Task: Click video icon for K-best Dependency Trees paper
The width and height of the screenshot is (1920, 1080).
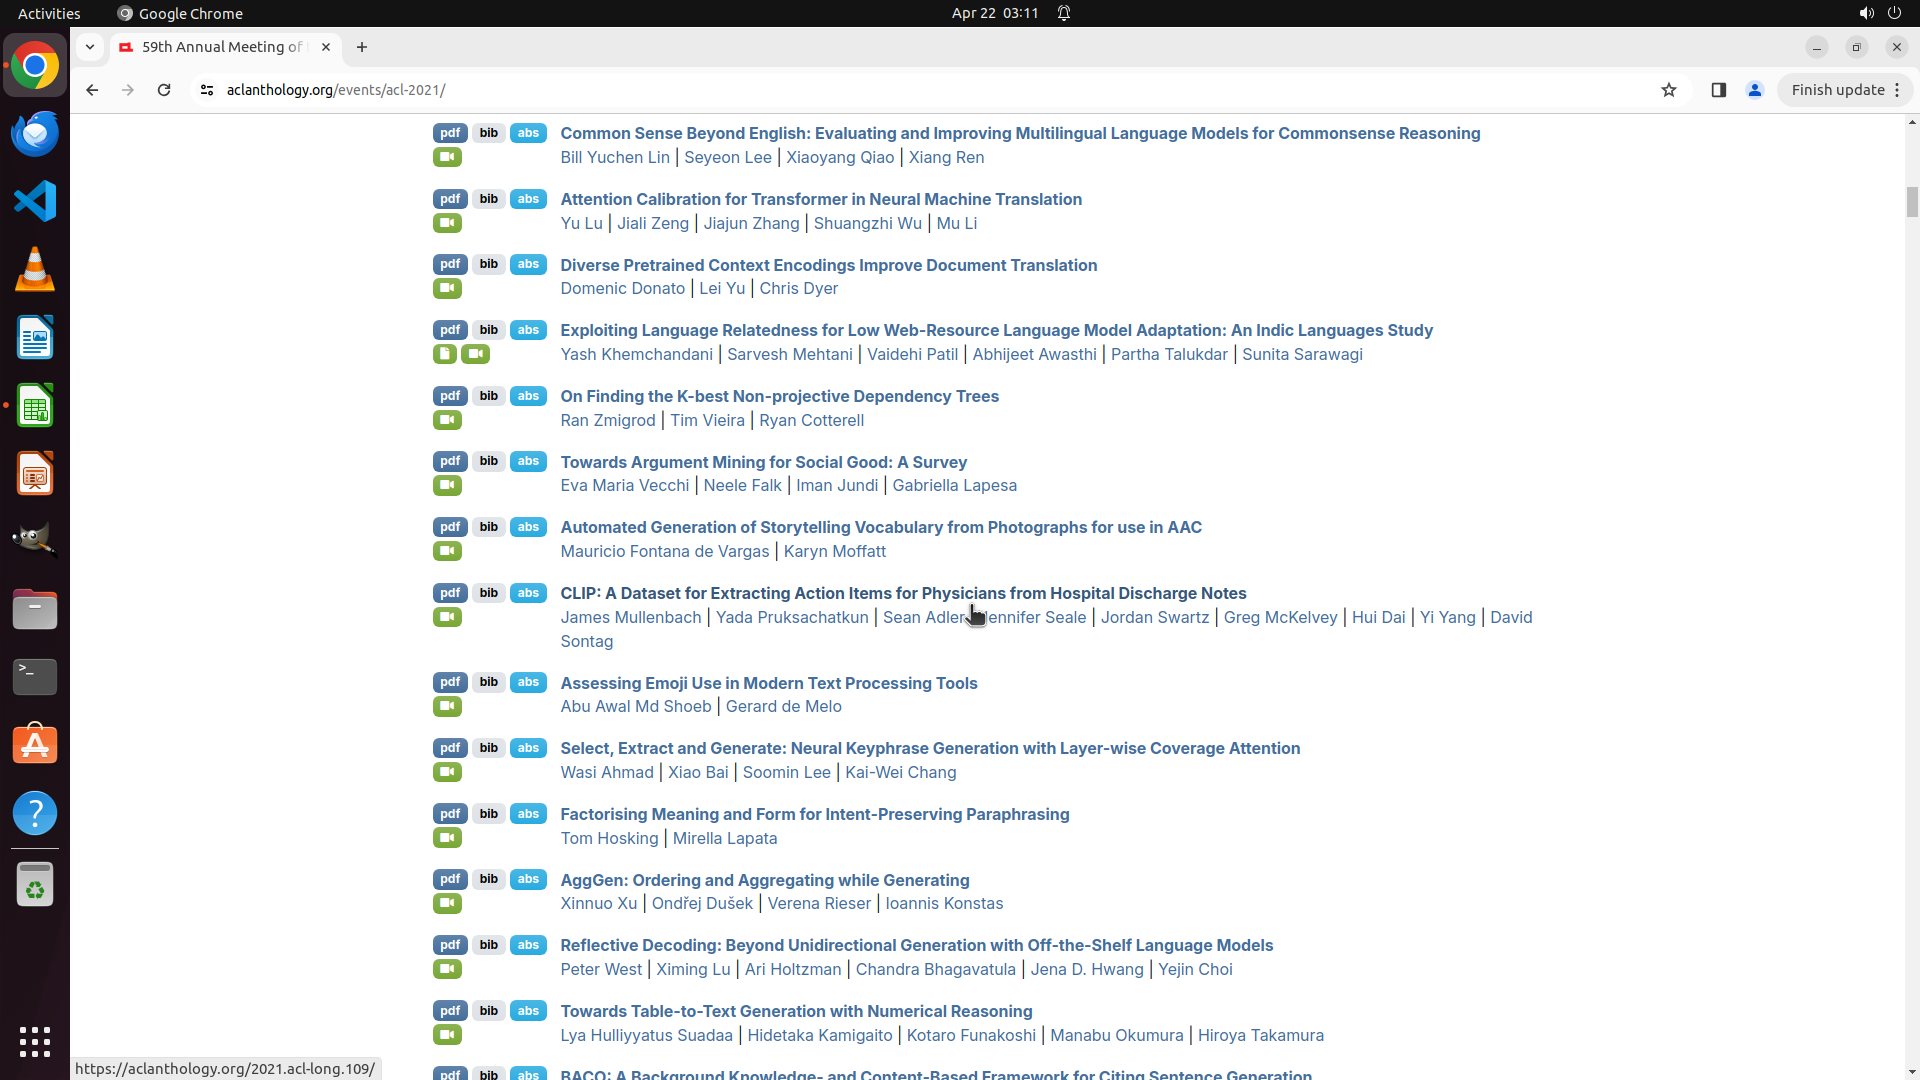Action: 447,420
